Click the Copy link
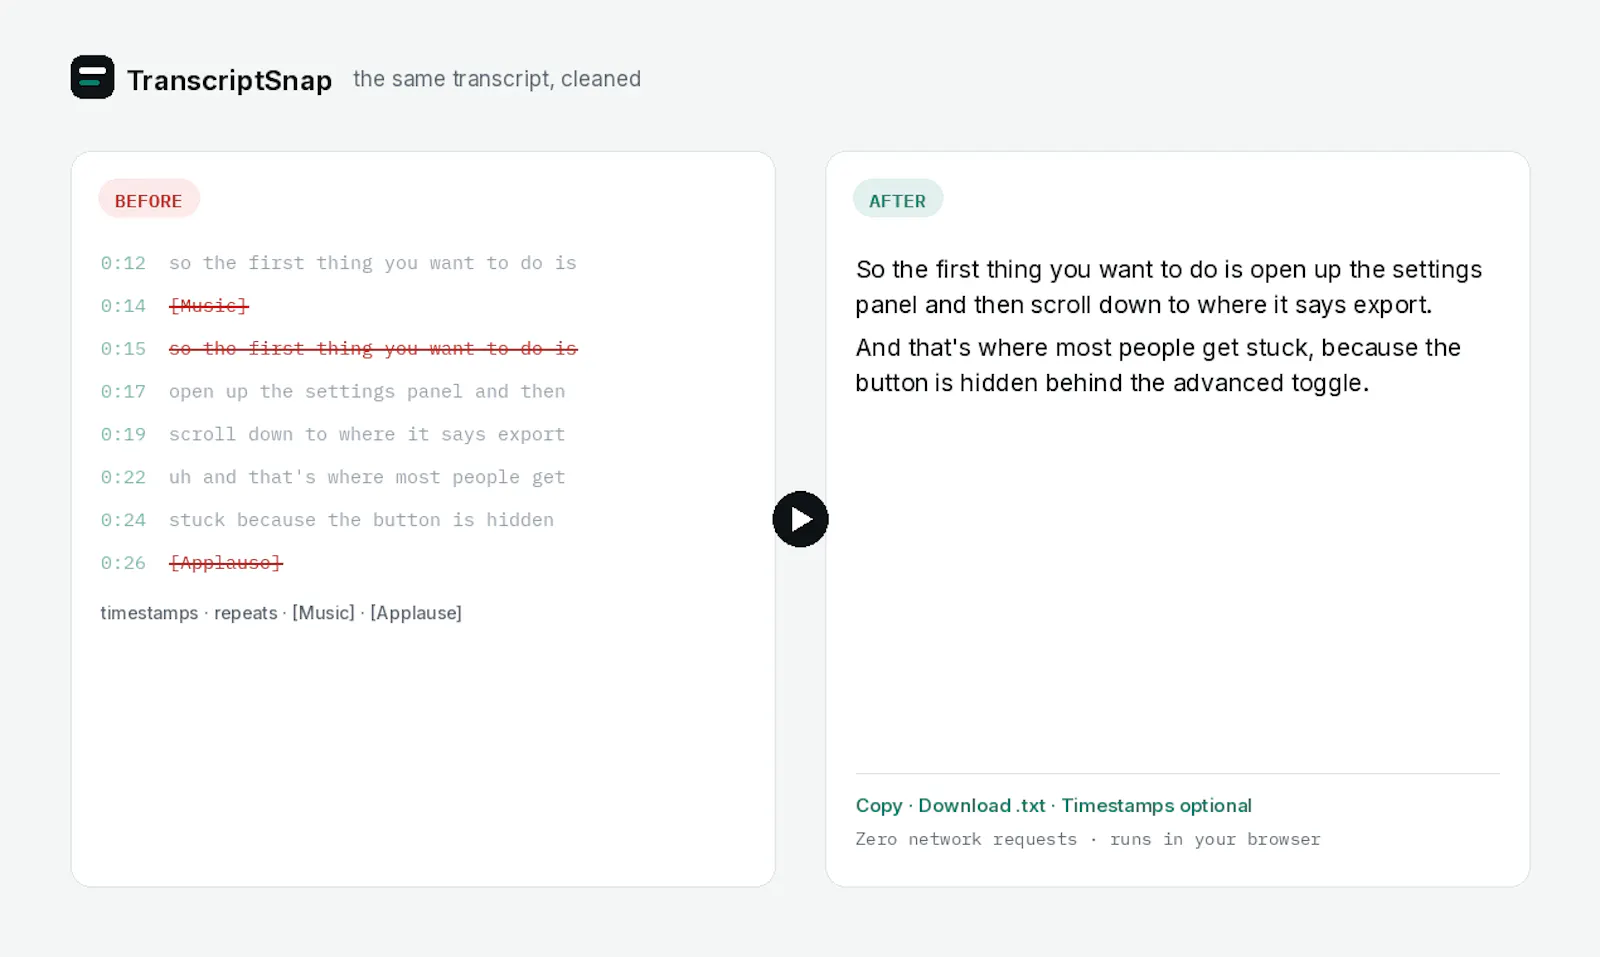Screen dimensions: 1600x957 pos(879,806)
